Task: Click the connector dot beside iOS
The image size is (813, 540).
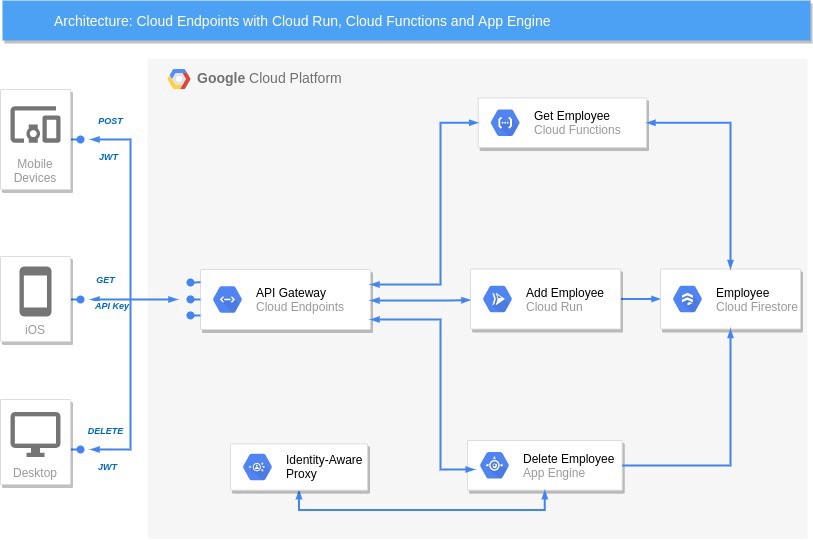Action: tap(80, 299)
